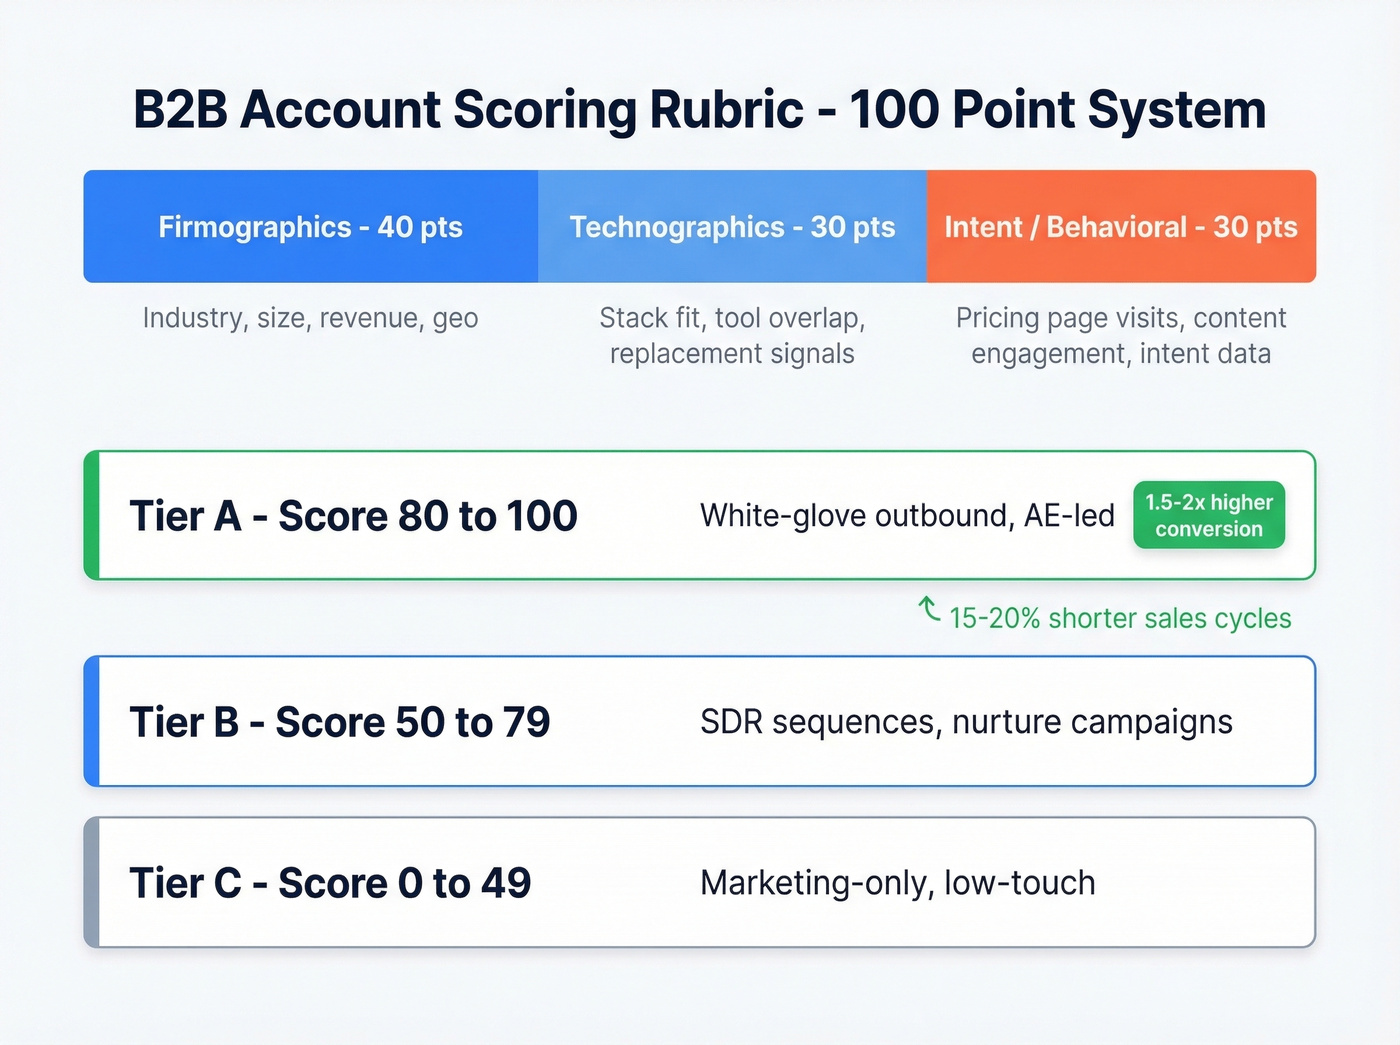Click the blue accent bar on Tier B
Viewport: 1400px width, 1045px height.
click(x=92, y=721)
